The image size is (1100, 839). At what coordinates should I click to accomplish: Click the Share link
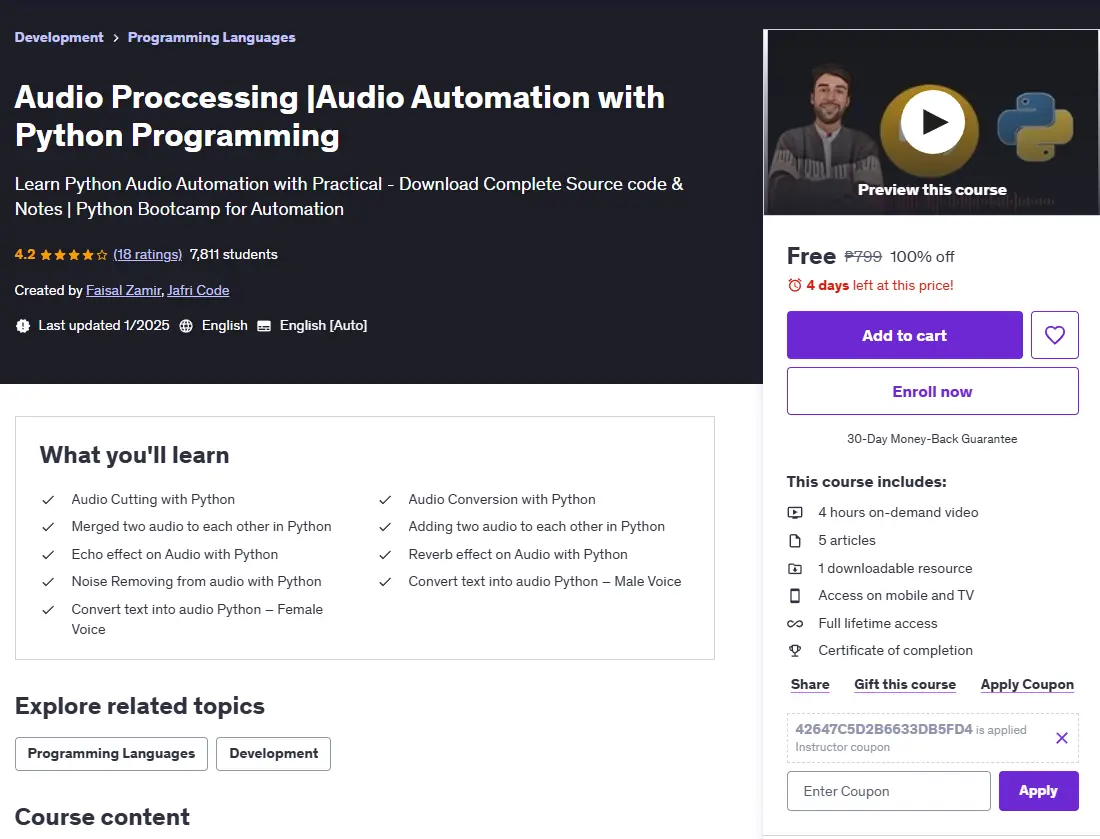[x=810, y=684]
